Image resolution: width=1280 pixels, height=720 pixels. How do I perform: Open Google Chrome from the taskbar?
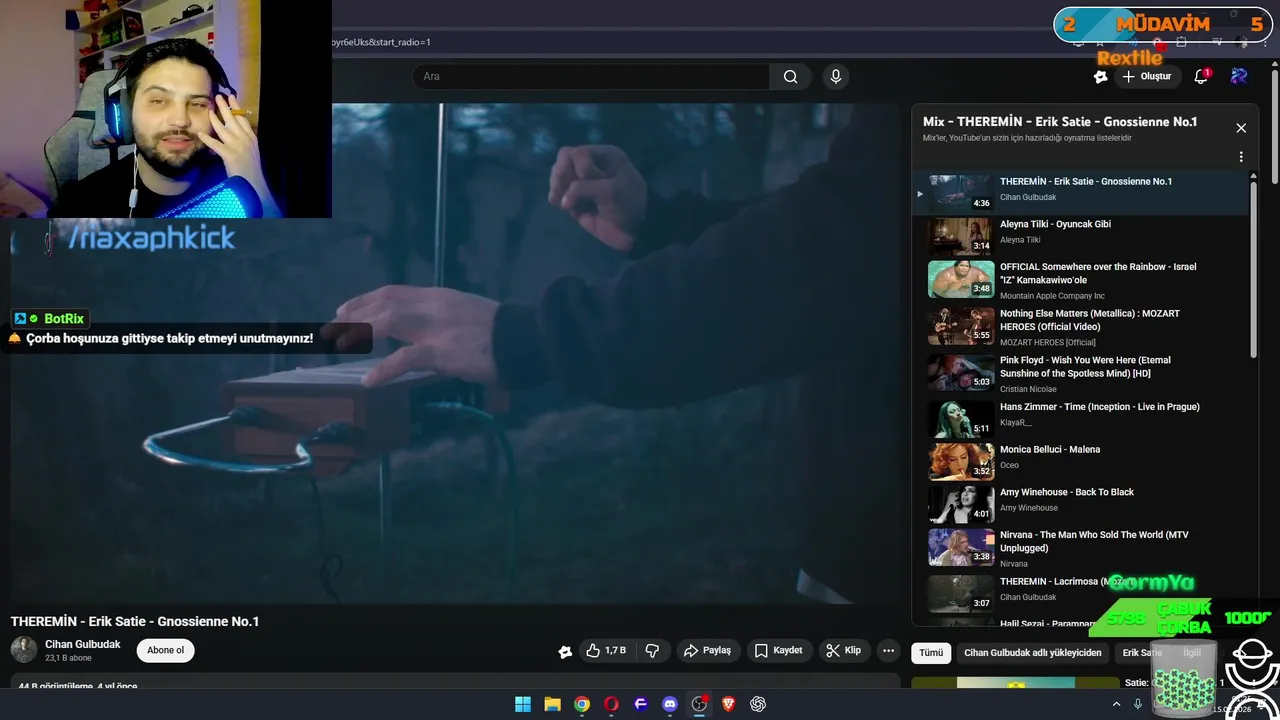[x=582, y=704]
